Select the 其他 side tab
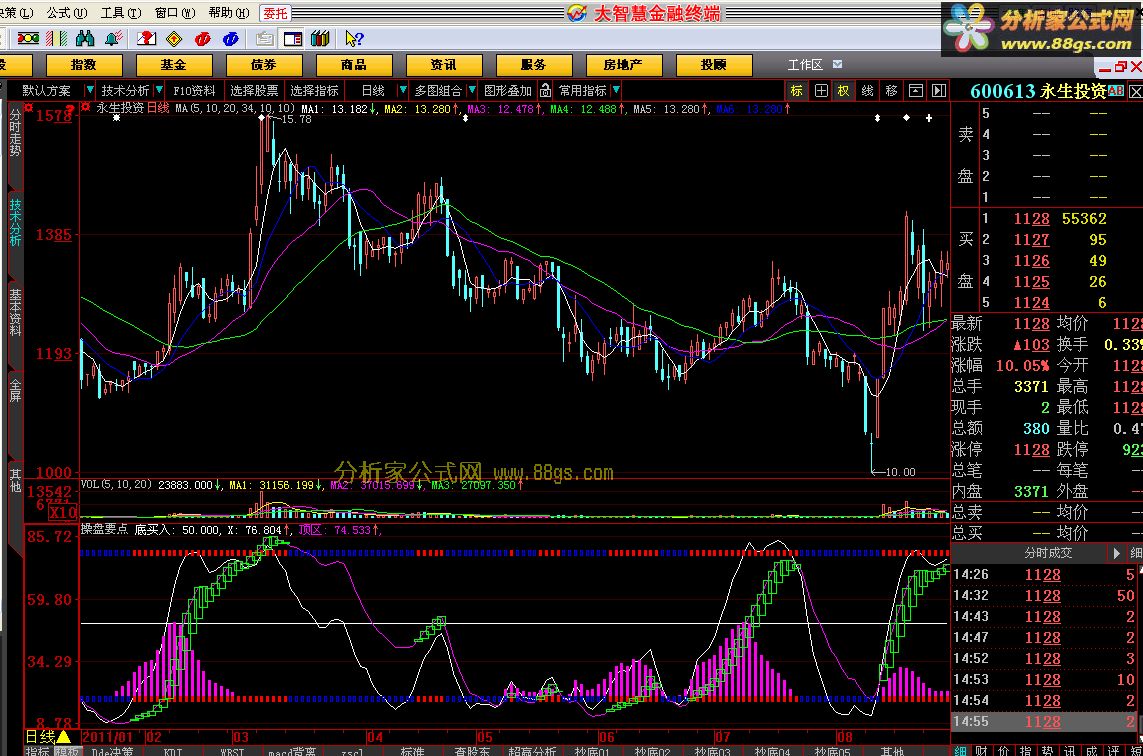1143x756 pixels. pos(15,480)
